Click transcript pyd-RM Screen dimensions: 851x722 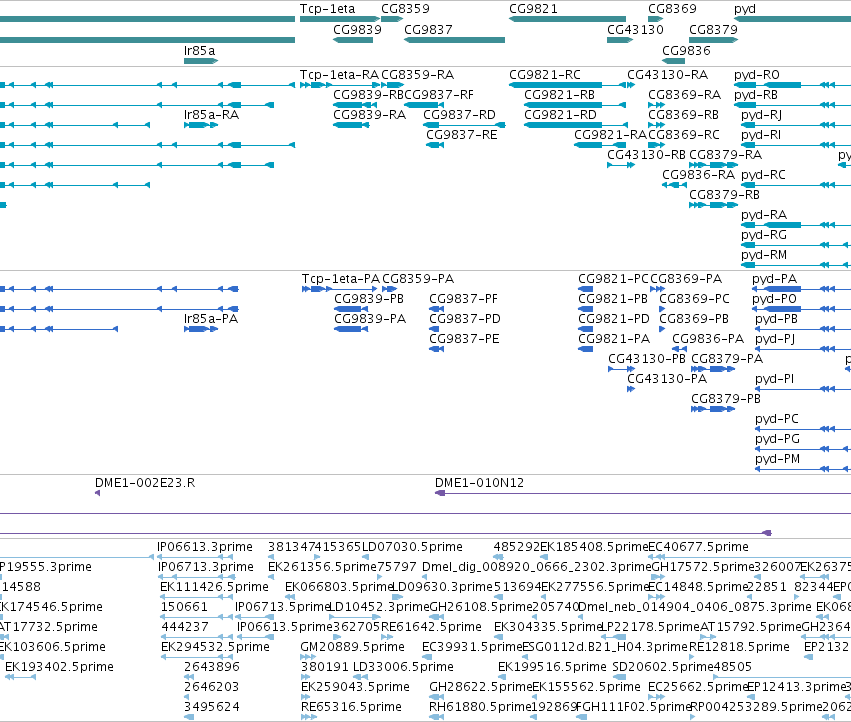pyautogui.click(x=764, y=255)
